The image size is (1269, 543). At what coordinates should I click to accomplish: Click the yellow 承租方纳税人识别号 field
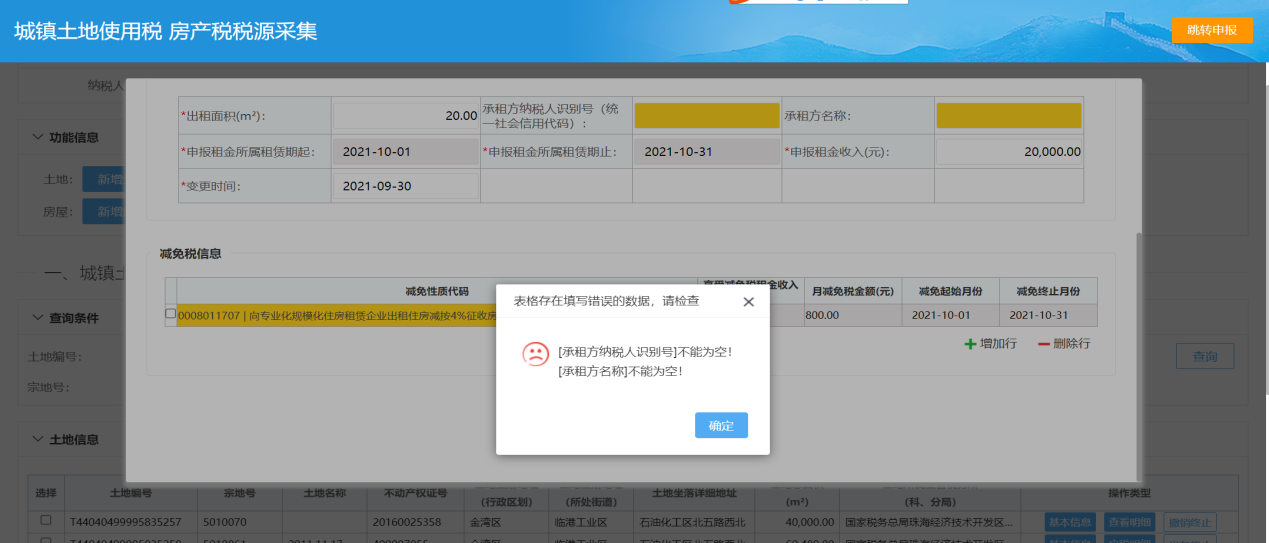pyautogui.click(x=706, y=116)
